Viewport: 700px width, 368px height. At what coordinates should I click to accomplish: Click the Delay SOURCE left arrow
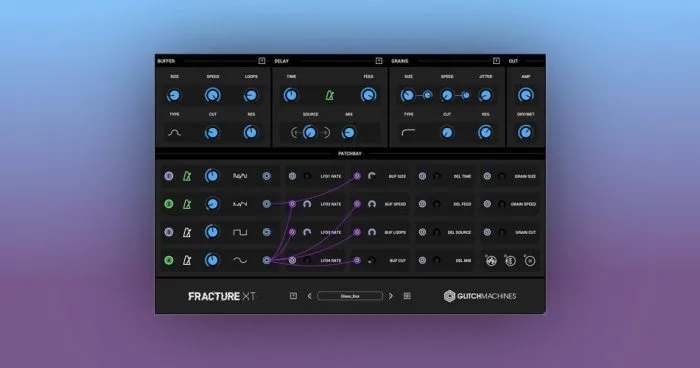click(x=294, y=133)
